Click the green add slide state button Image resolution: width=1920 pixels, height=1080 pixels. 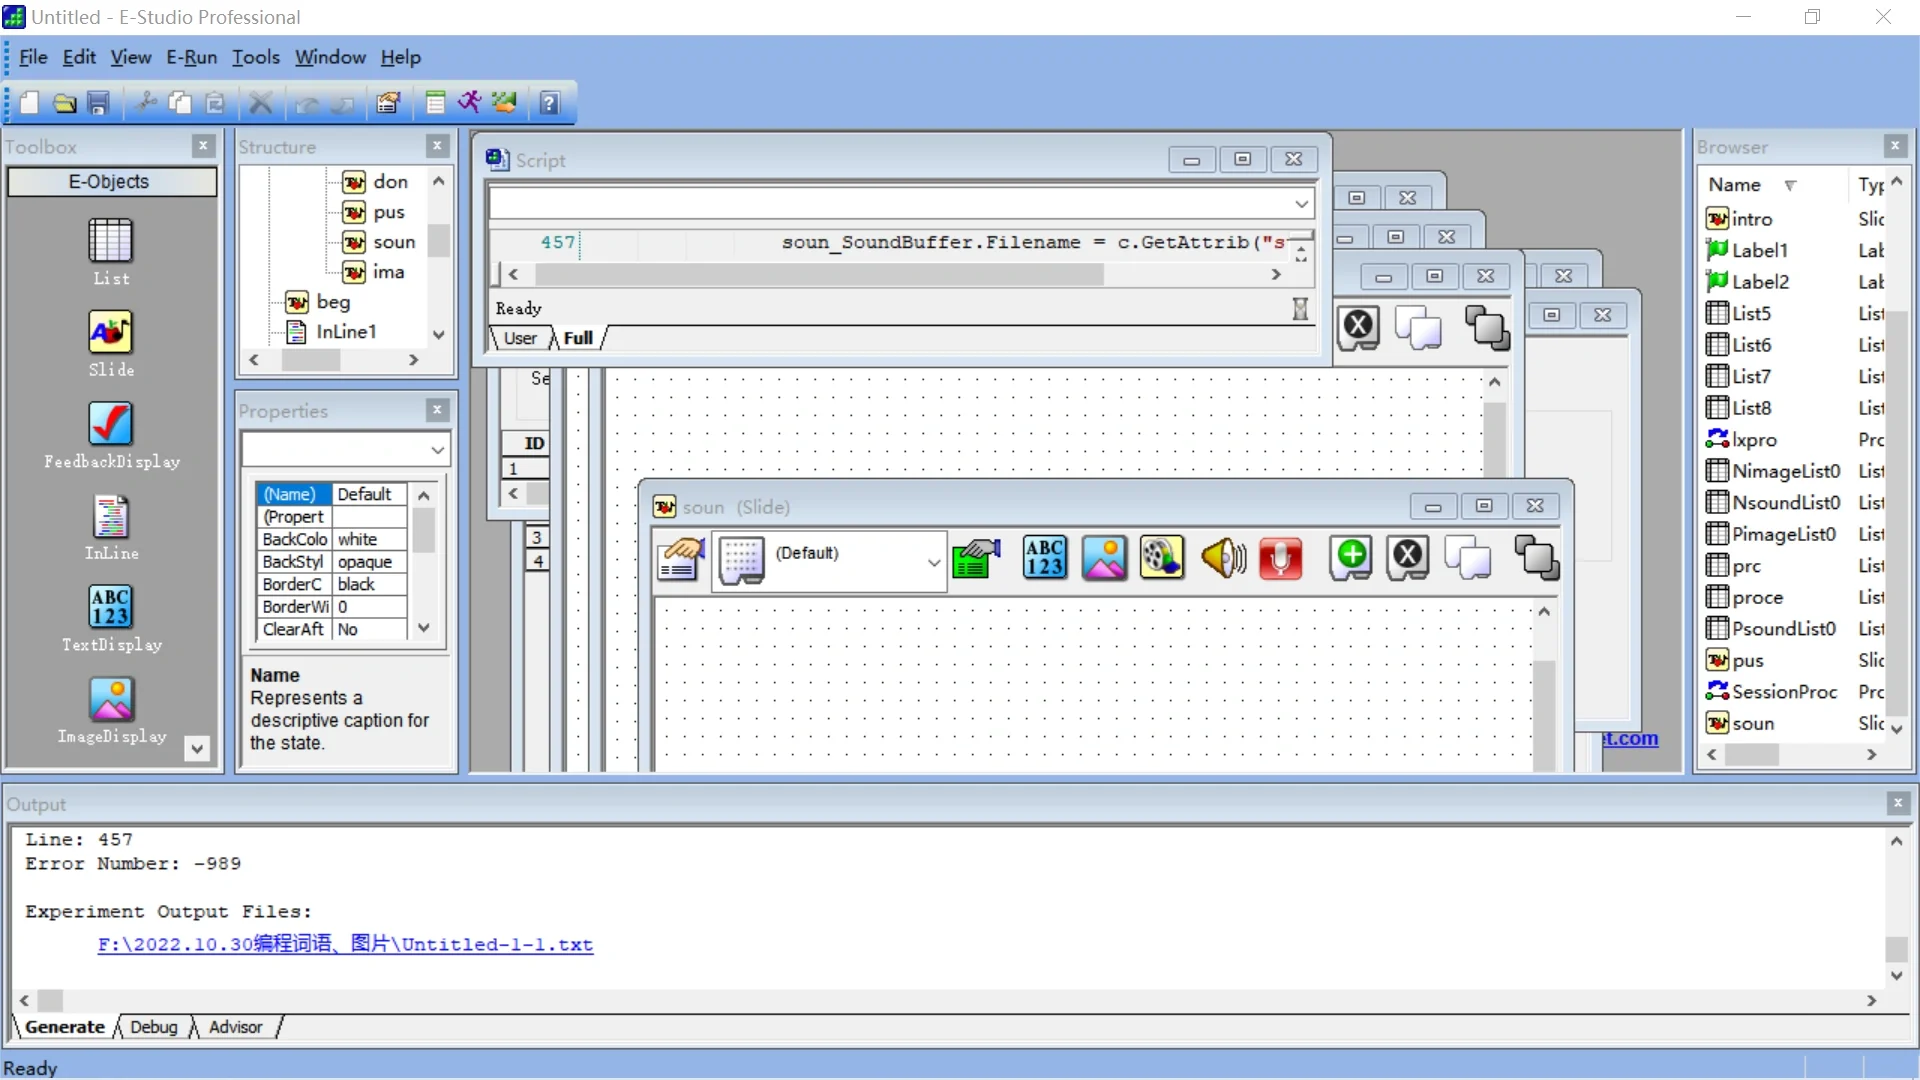coord(1351,558)
